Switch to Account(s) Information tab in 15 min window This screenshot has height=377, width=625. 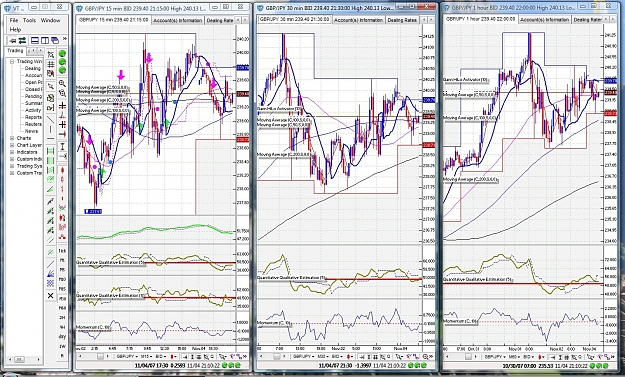(178, 20)
